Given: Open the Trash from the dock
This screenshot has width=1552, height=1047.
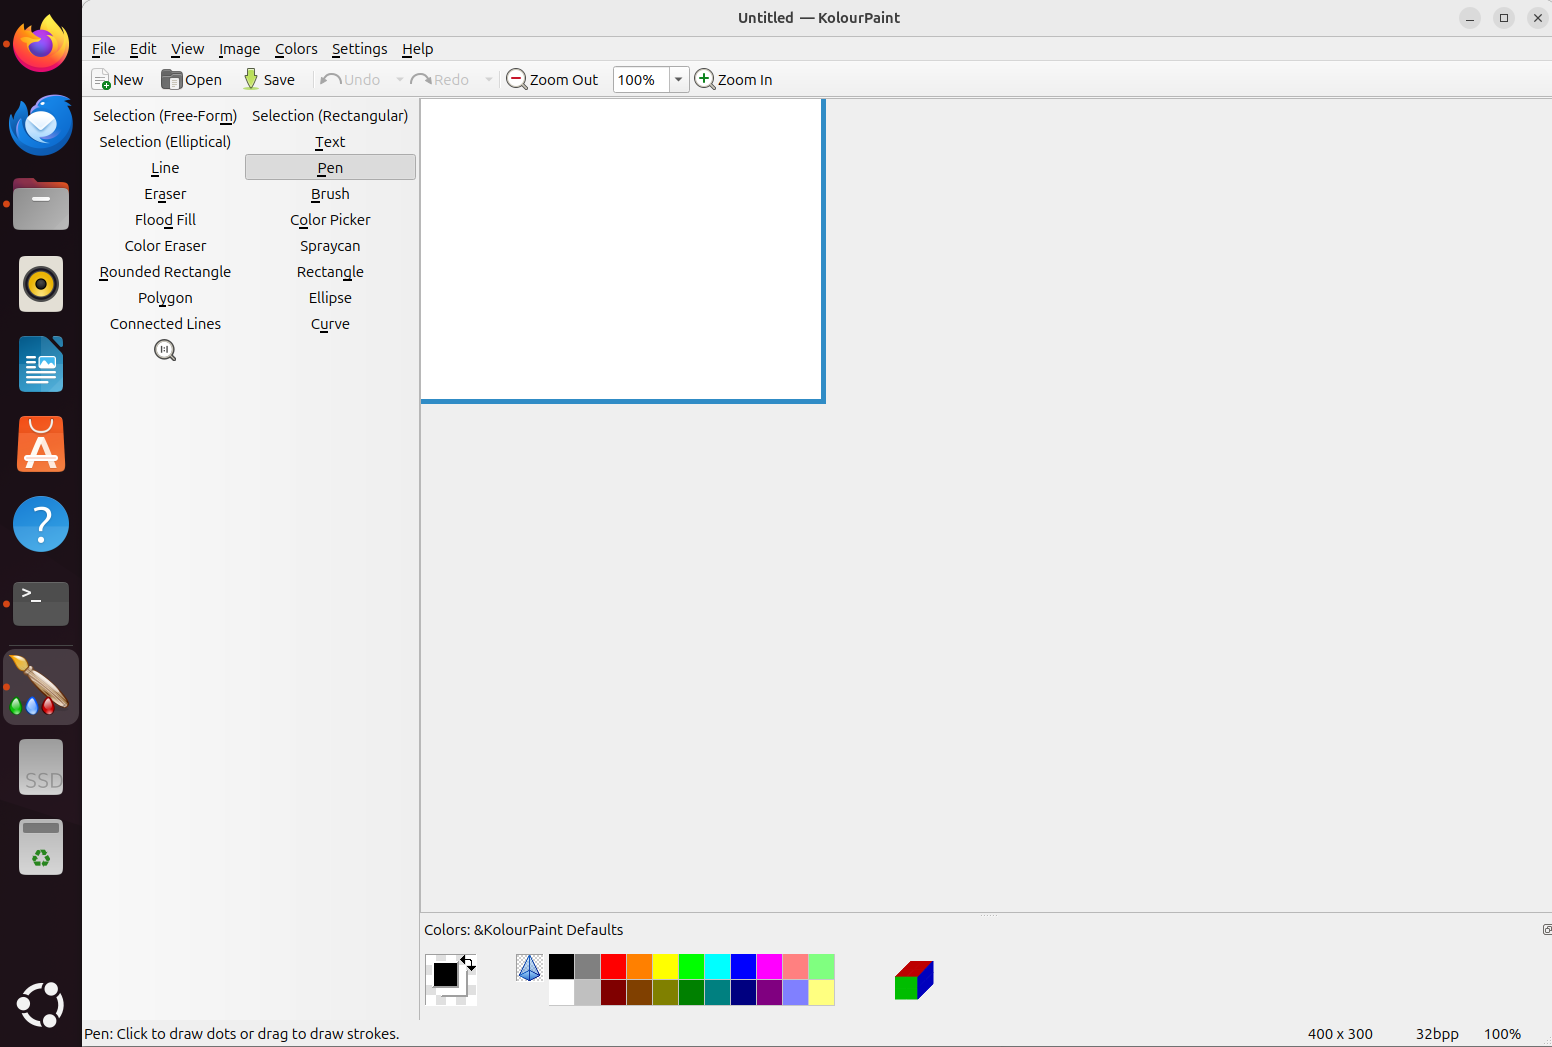Looking at the screenshot, I should tap(41, 847).
